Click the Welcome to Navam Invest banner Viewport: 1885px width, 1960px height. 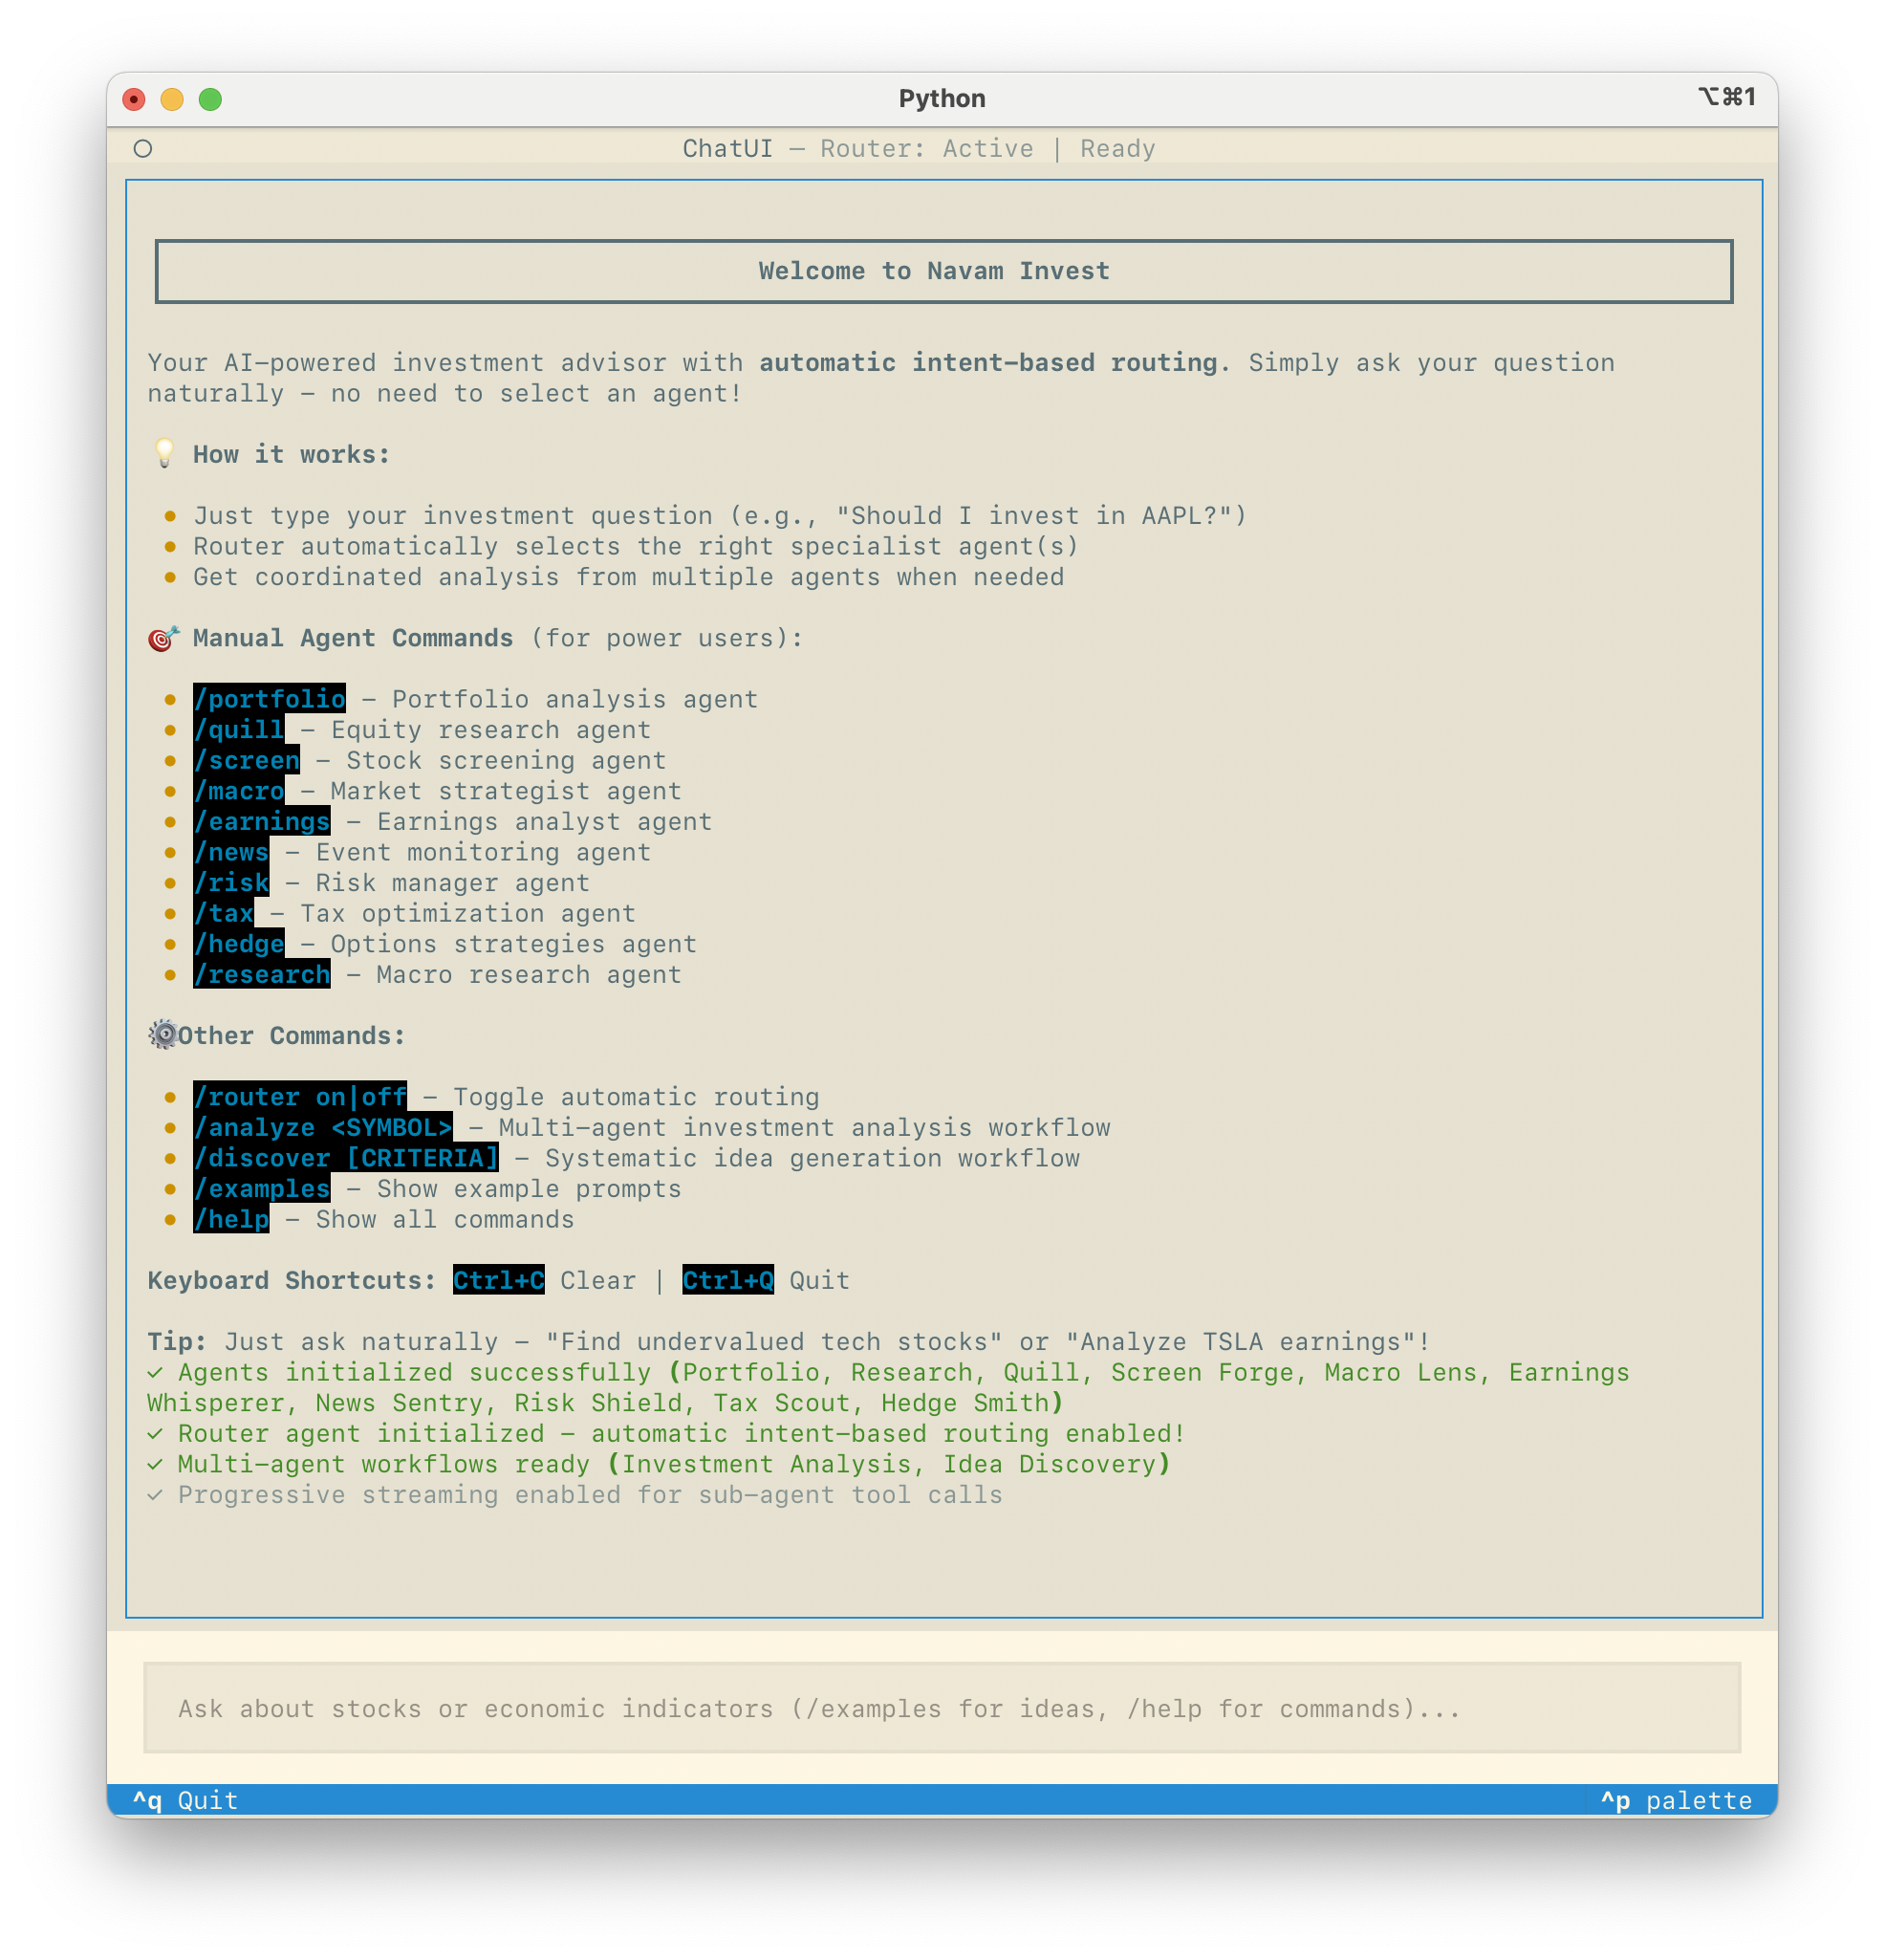point(943,272)
